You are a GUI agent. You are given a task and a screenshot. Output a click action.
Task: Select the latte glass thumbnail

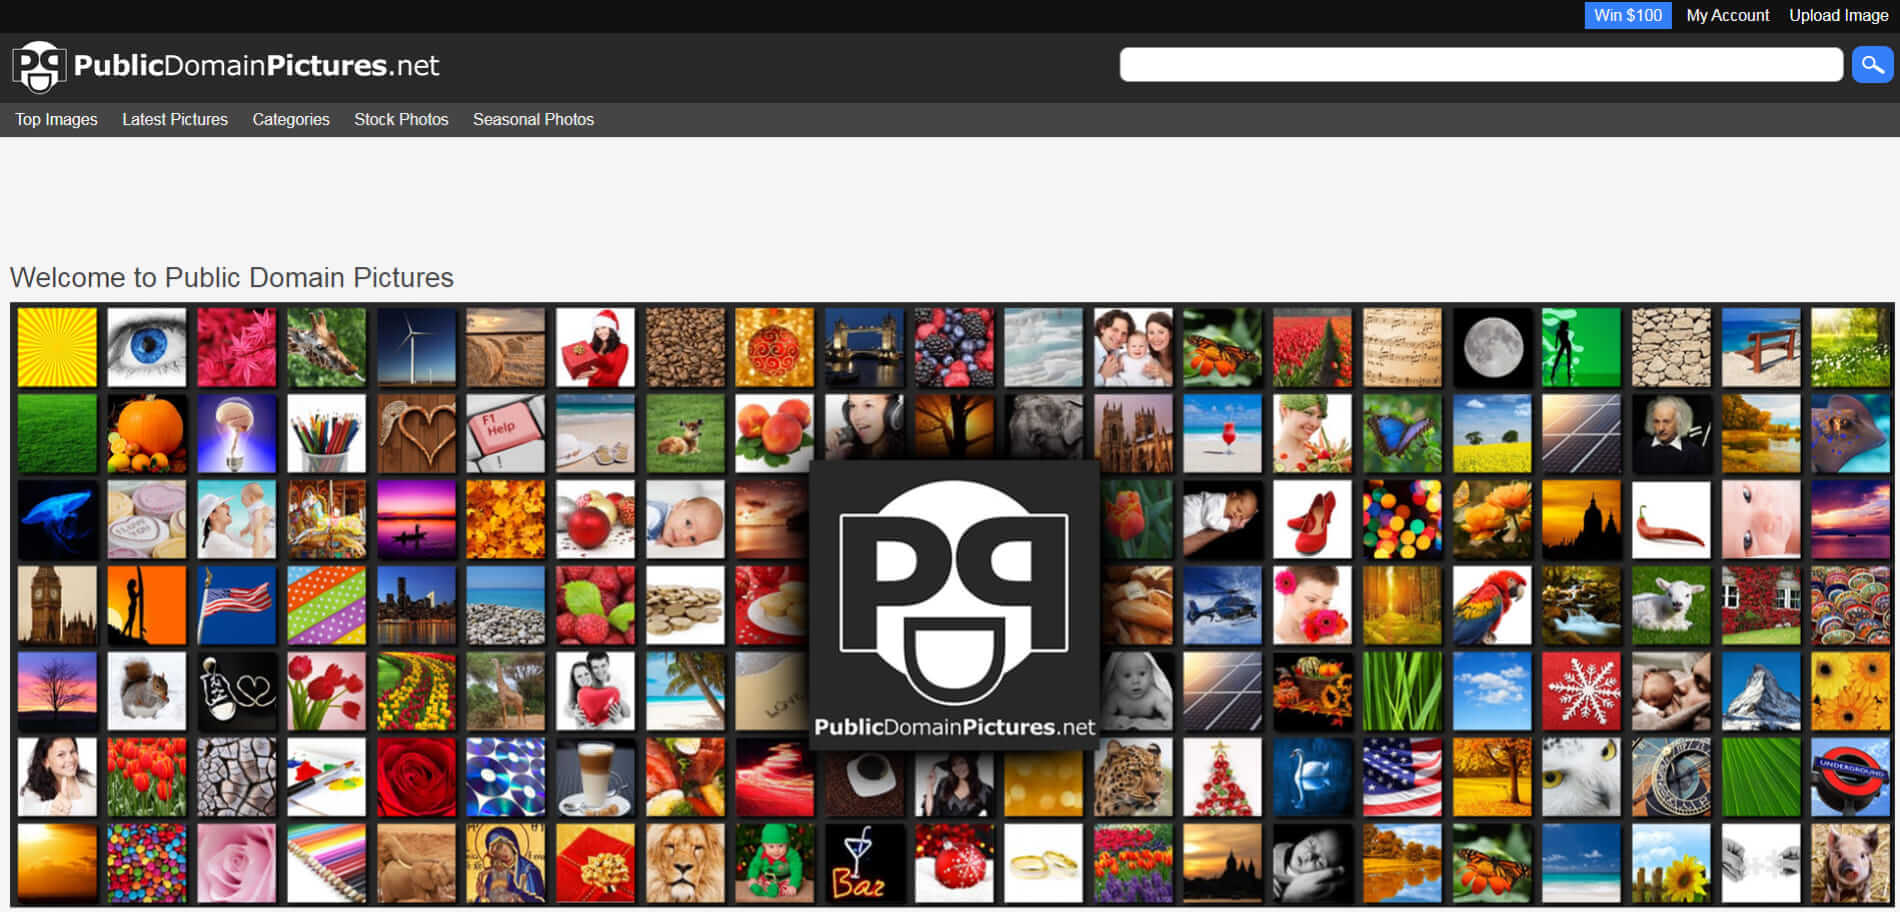pyautogui.click(x=595, y=777)
